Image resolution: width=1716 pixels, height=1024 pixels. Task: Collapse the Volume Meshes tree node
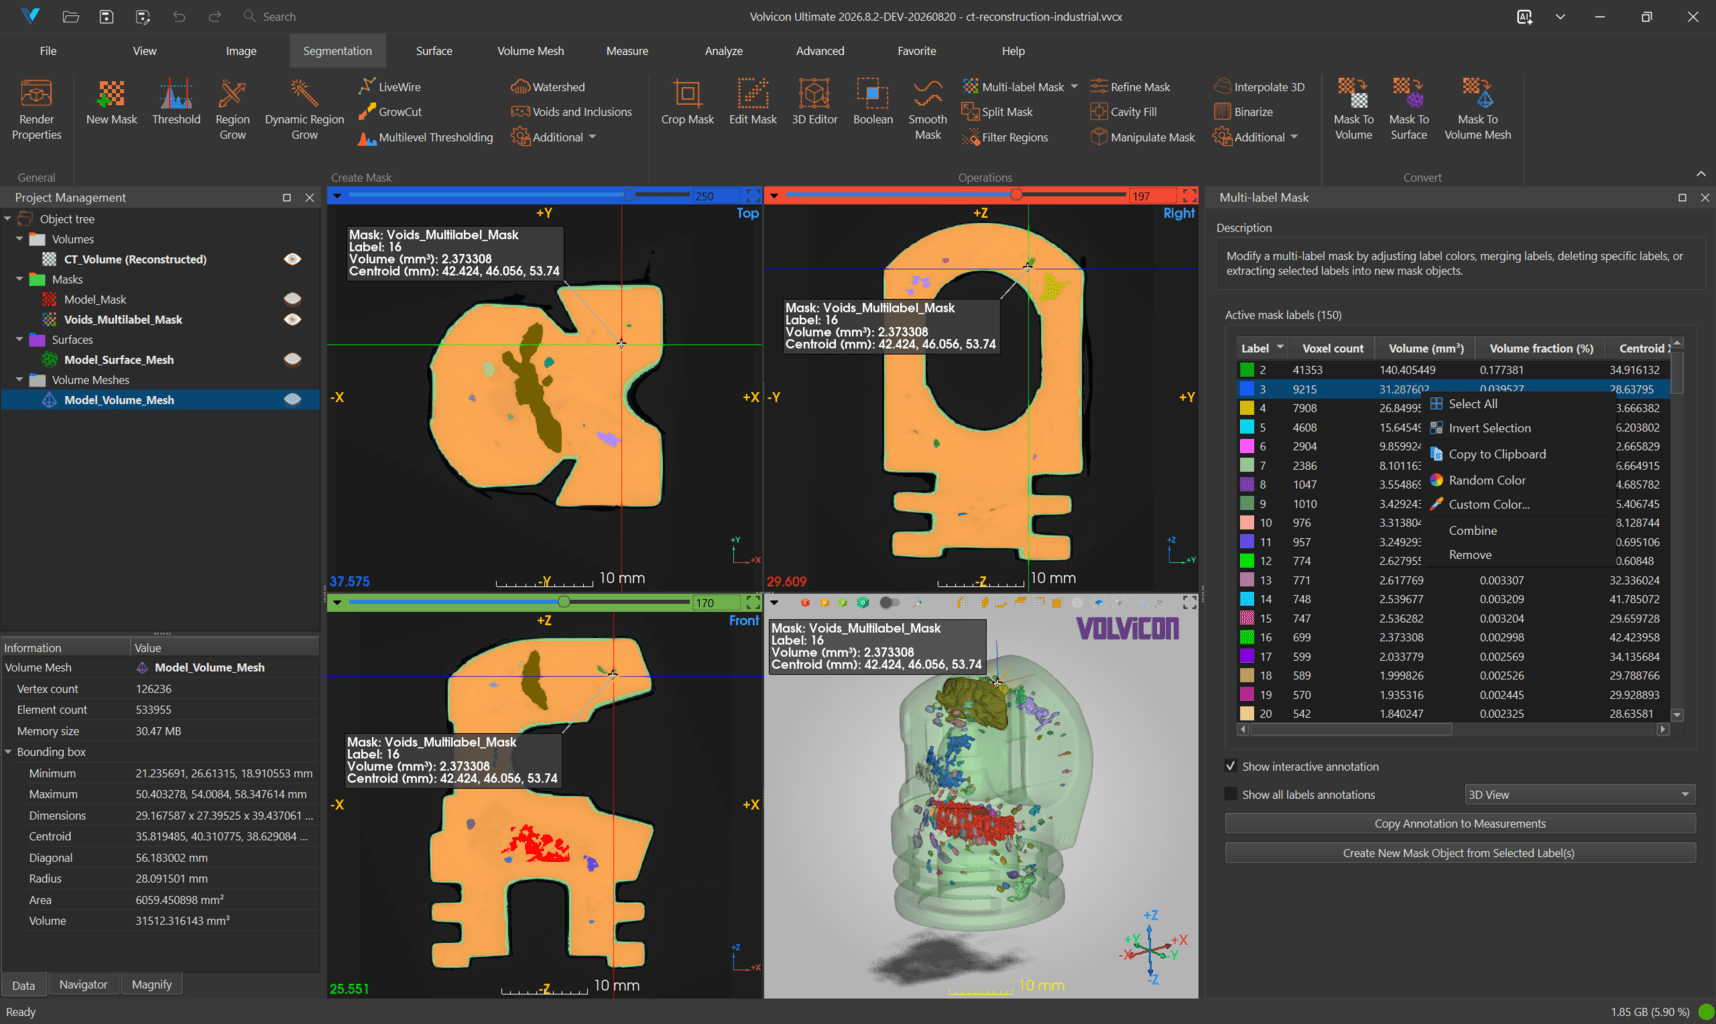(x=20, y=380)
